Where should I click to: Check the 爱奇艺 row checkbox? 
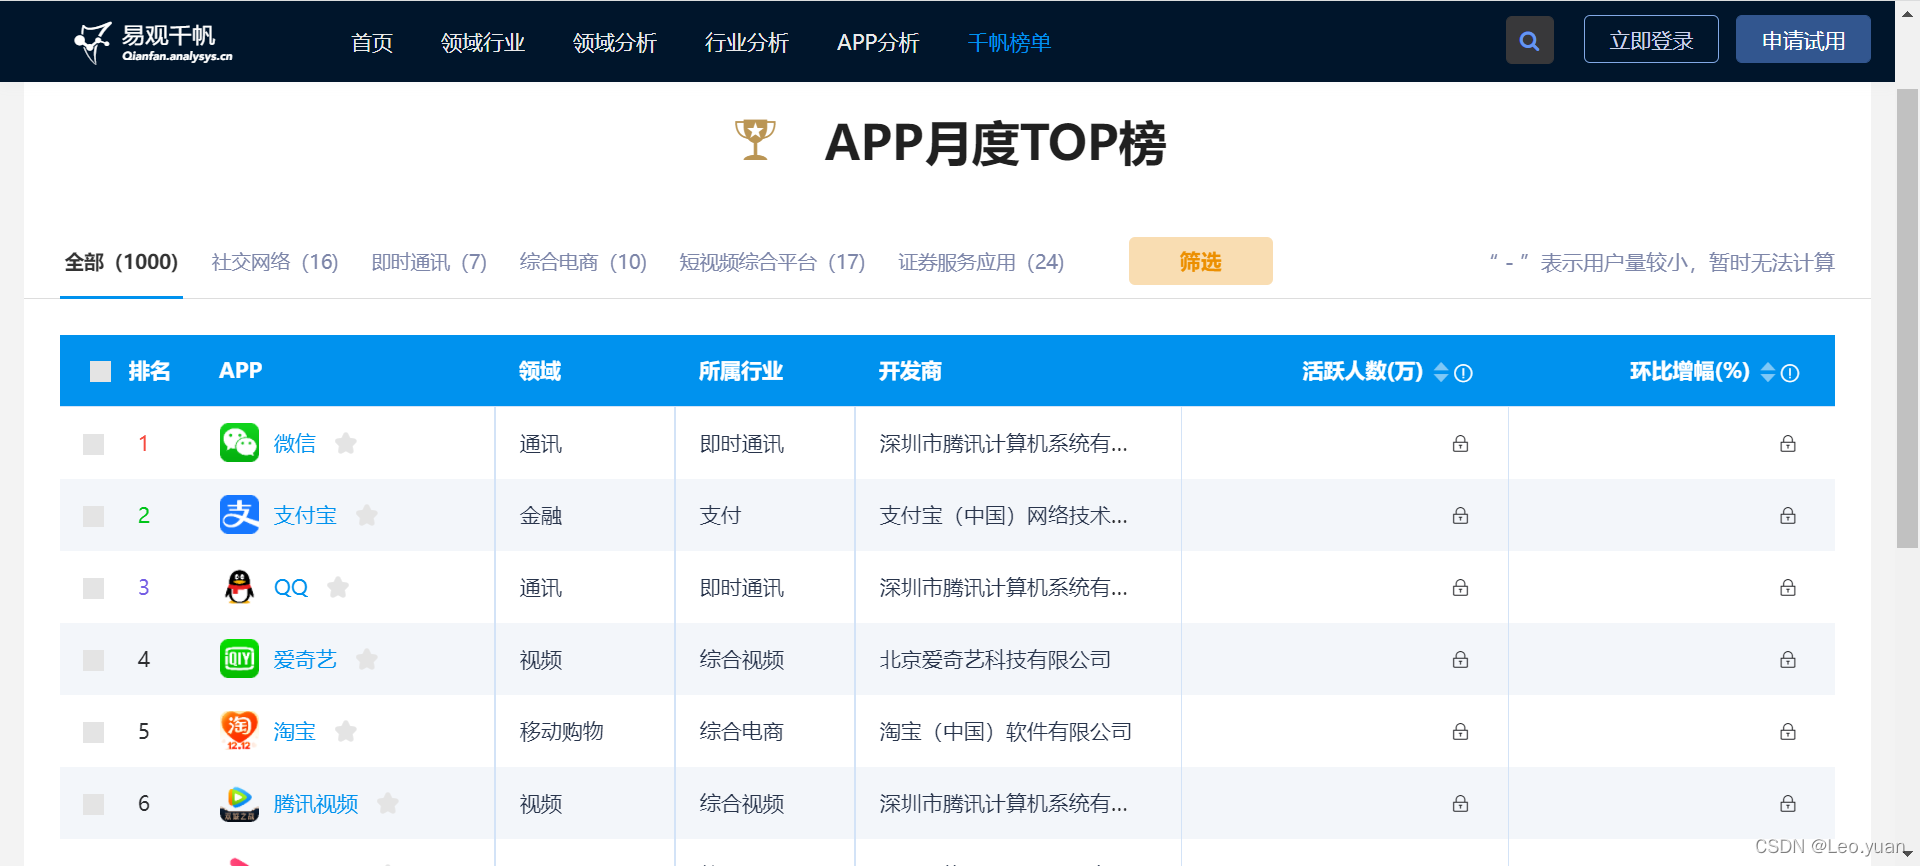(x=94, y=660)
